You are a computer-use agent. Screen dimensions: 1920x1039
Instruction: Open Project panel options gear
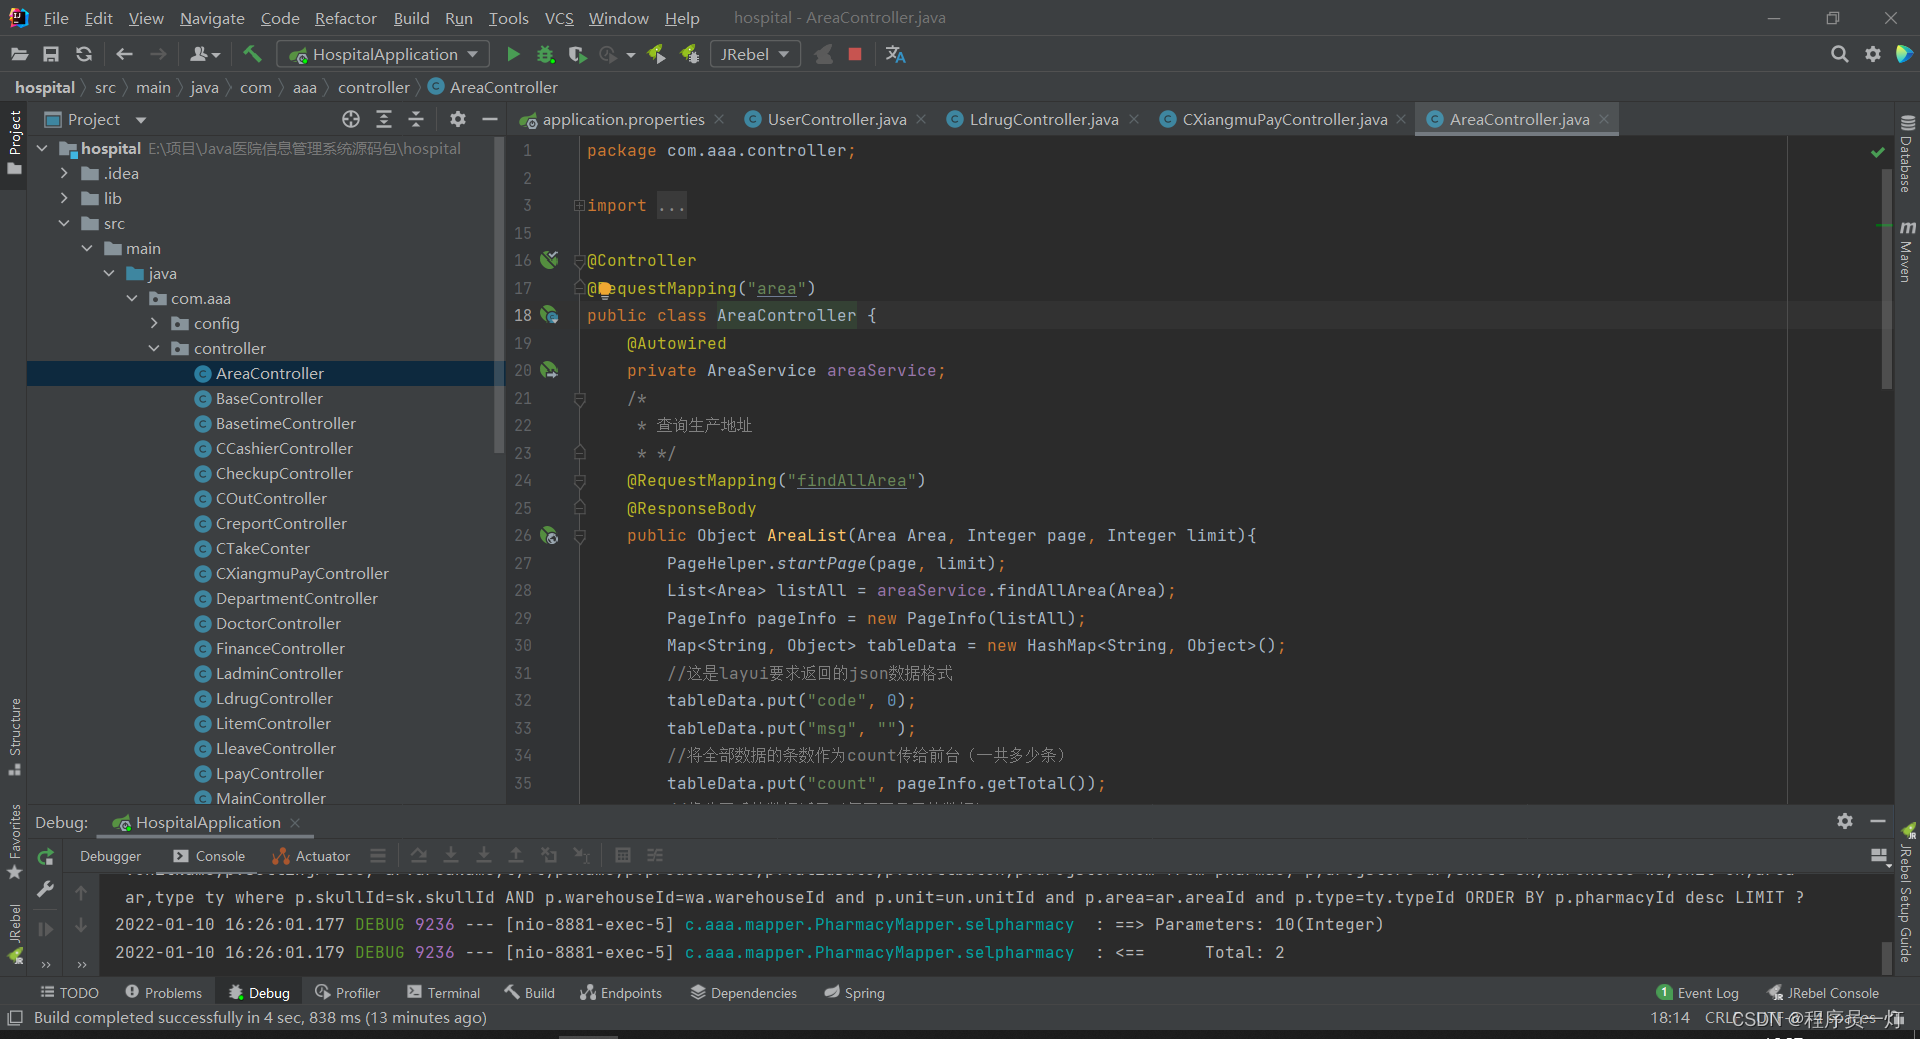[457, 119]
